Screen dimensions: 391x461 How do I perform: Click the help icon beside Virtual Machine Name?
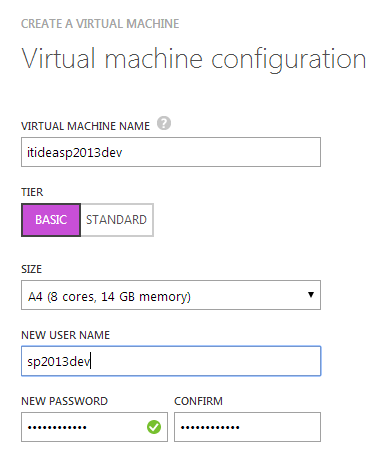[164, 123]
